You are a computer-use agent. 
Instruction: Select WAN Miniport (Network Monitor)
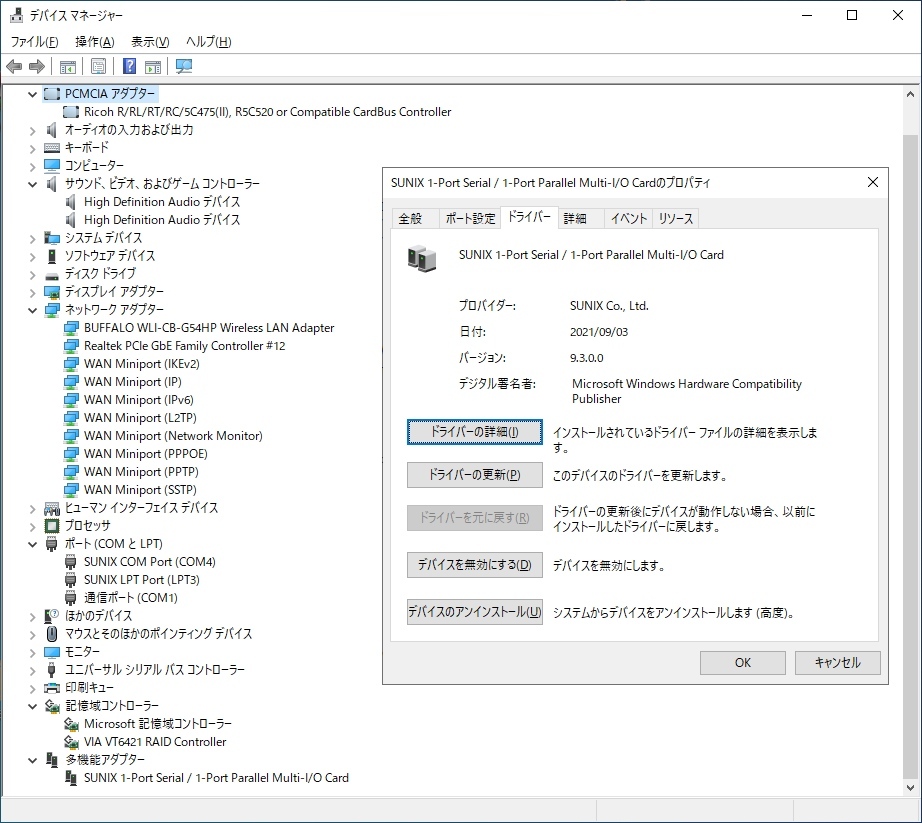(x=173, y=436)
